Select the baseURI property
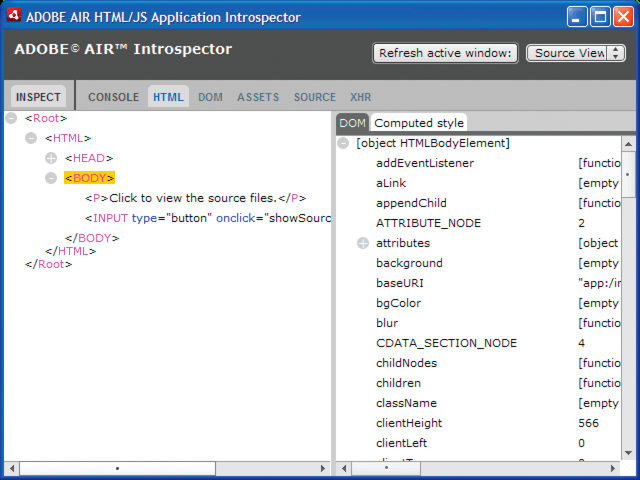This screenshot has height=480, width=640. click(400, 283)
